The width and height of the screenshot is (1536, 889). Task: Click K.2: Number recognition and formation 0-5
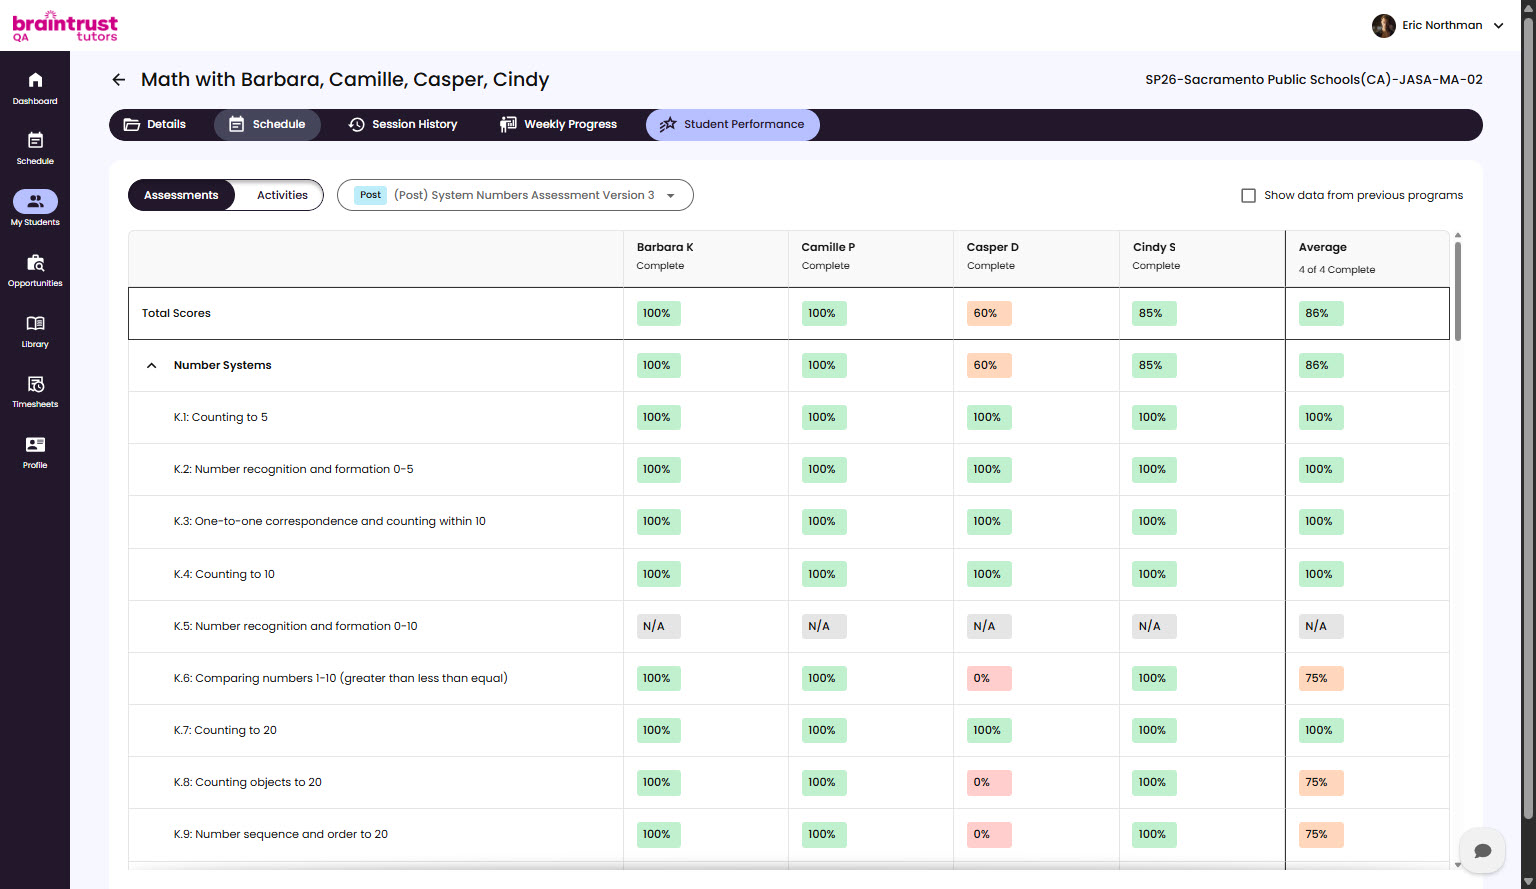pos(293,469)
